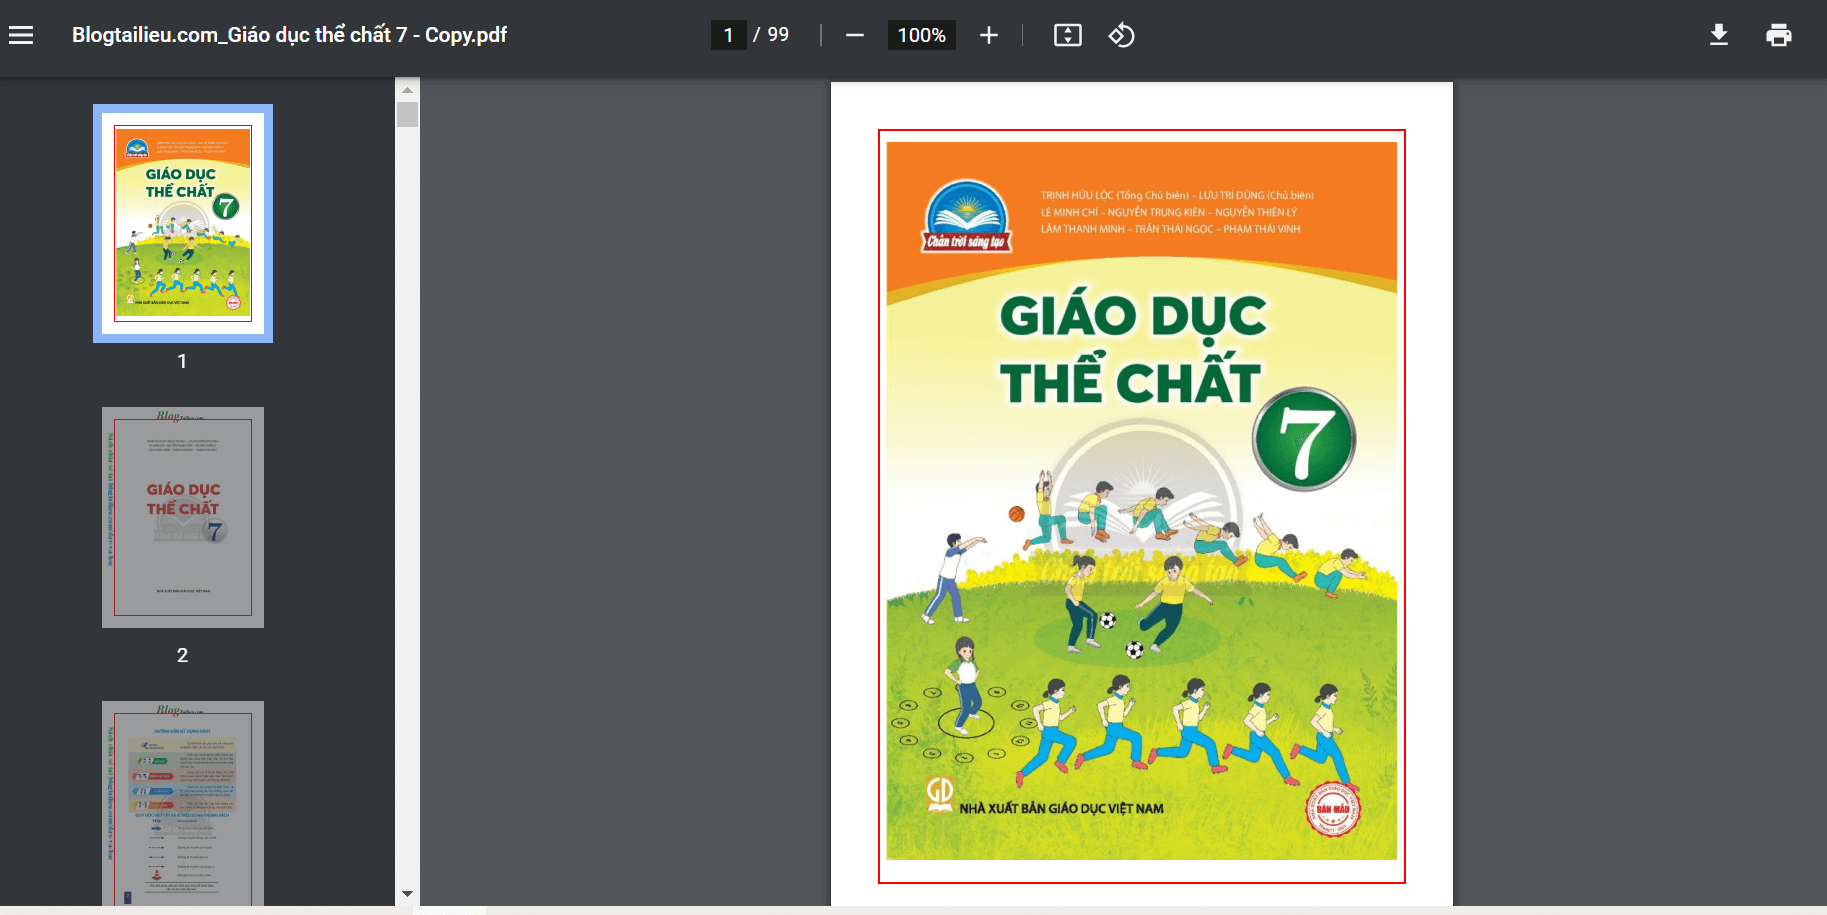The width and height of the screenshot is (1827, 915).
Task: Click sidebar scrollbar up arrow
Action: (407, 89)
